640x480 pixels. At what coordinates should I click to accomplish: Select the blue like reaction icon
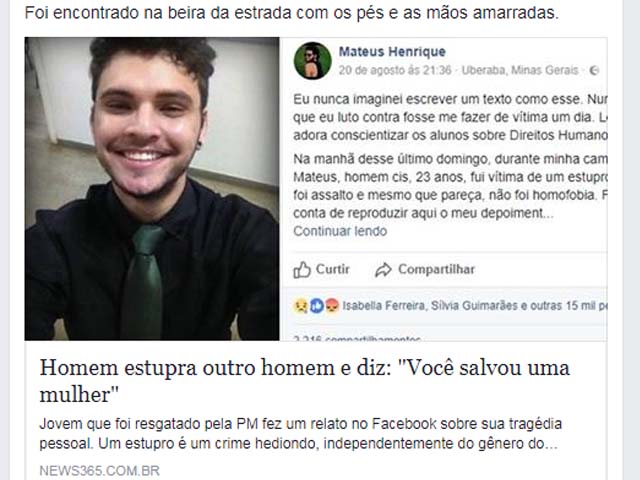[x=316, y=306]
